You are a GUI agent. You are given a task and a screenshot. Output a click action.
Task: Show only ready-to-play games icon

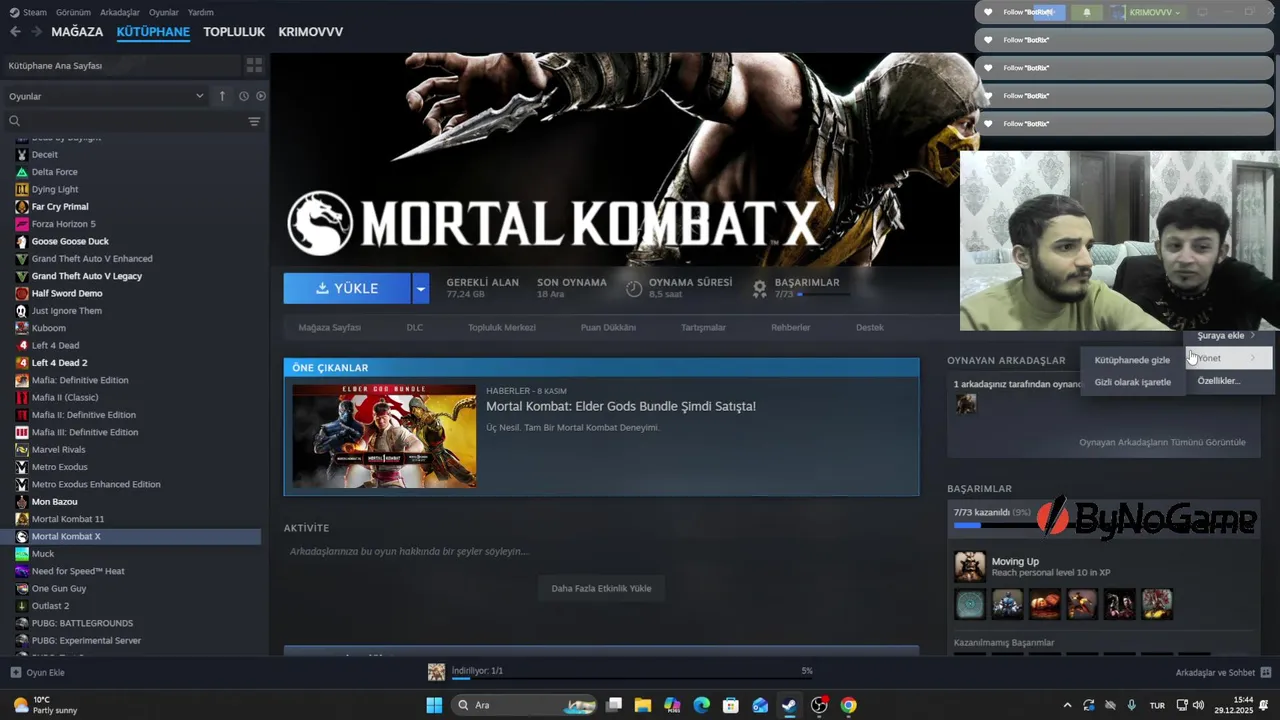pyautogui.click(x=261, y=96)
